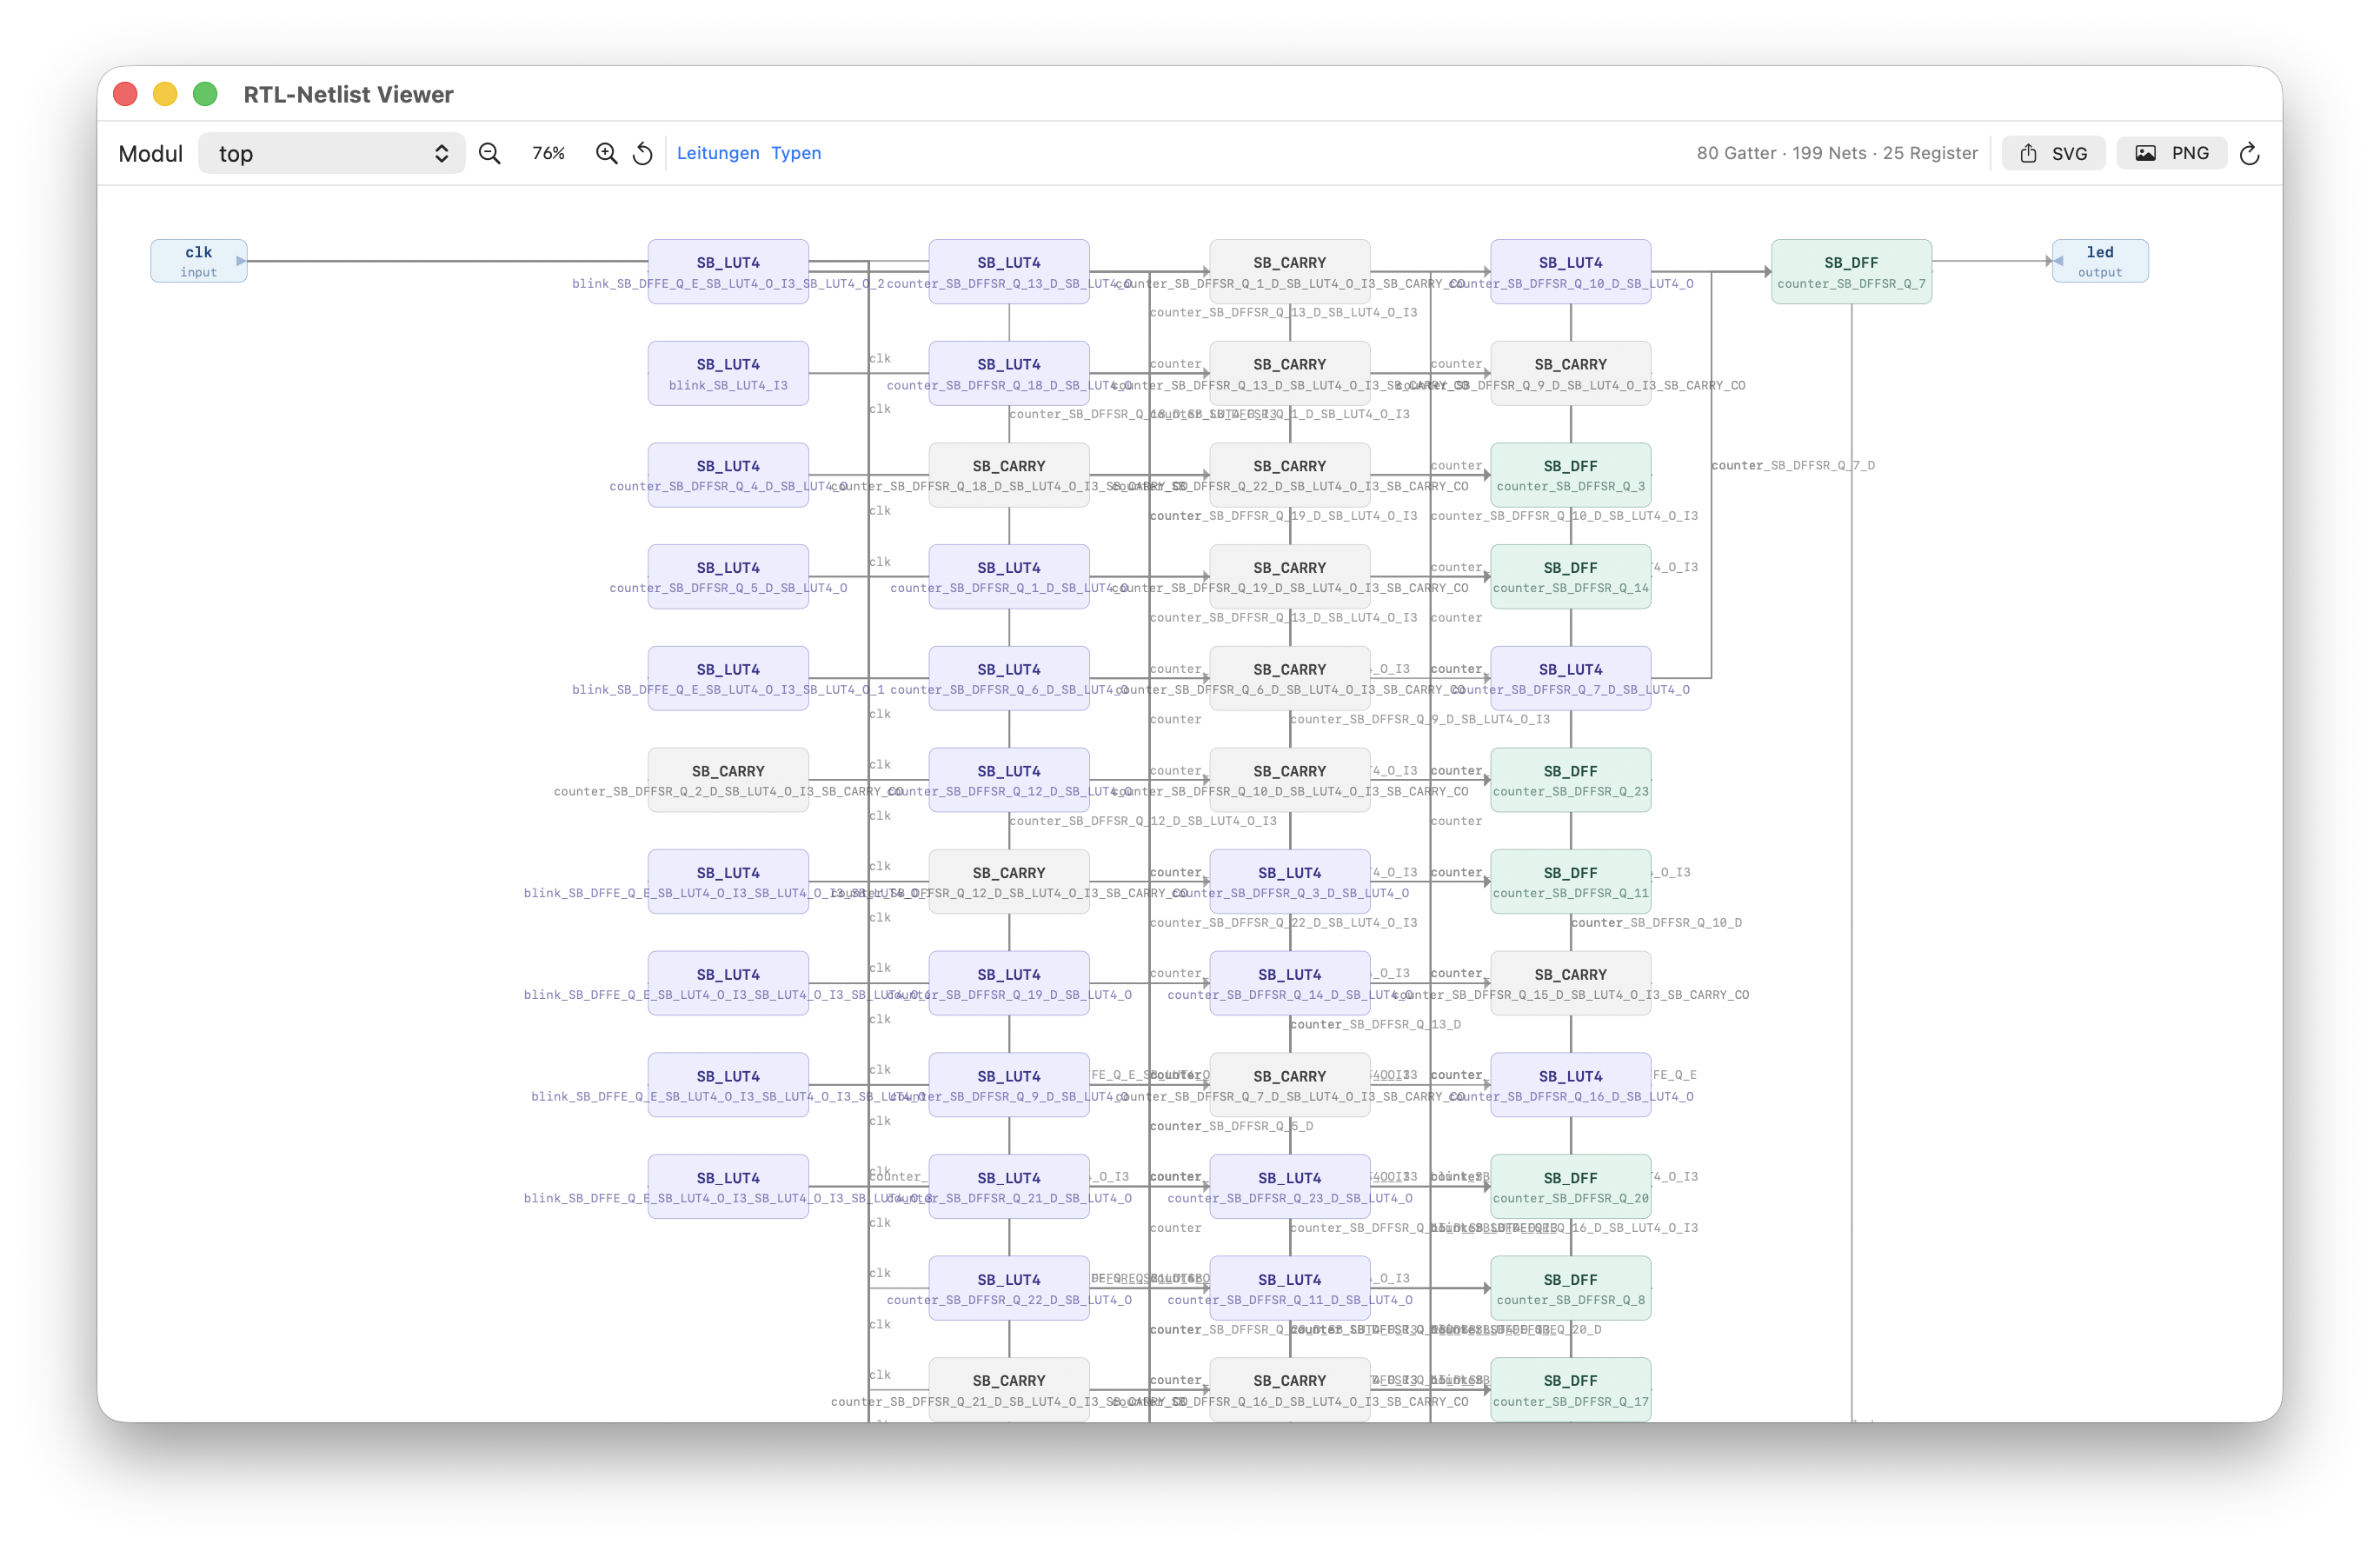Select the SB_CARRY counter_SB_DFFSR_Q_2 node
Screen dimensions: 2380x1551
[727, 780]
